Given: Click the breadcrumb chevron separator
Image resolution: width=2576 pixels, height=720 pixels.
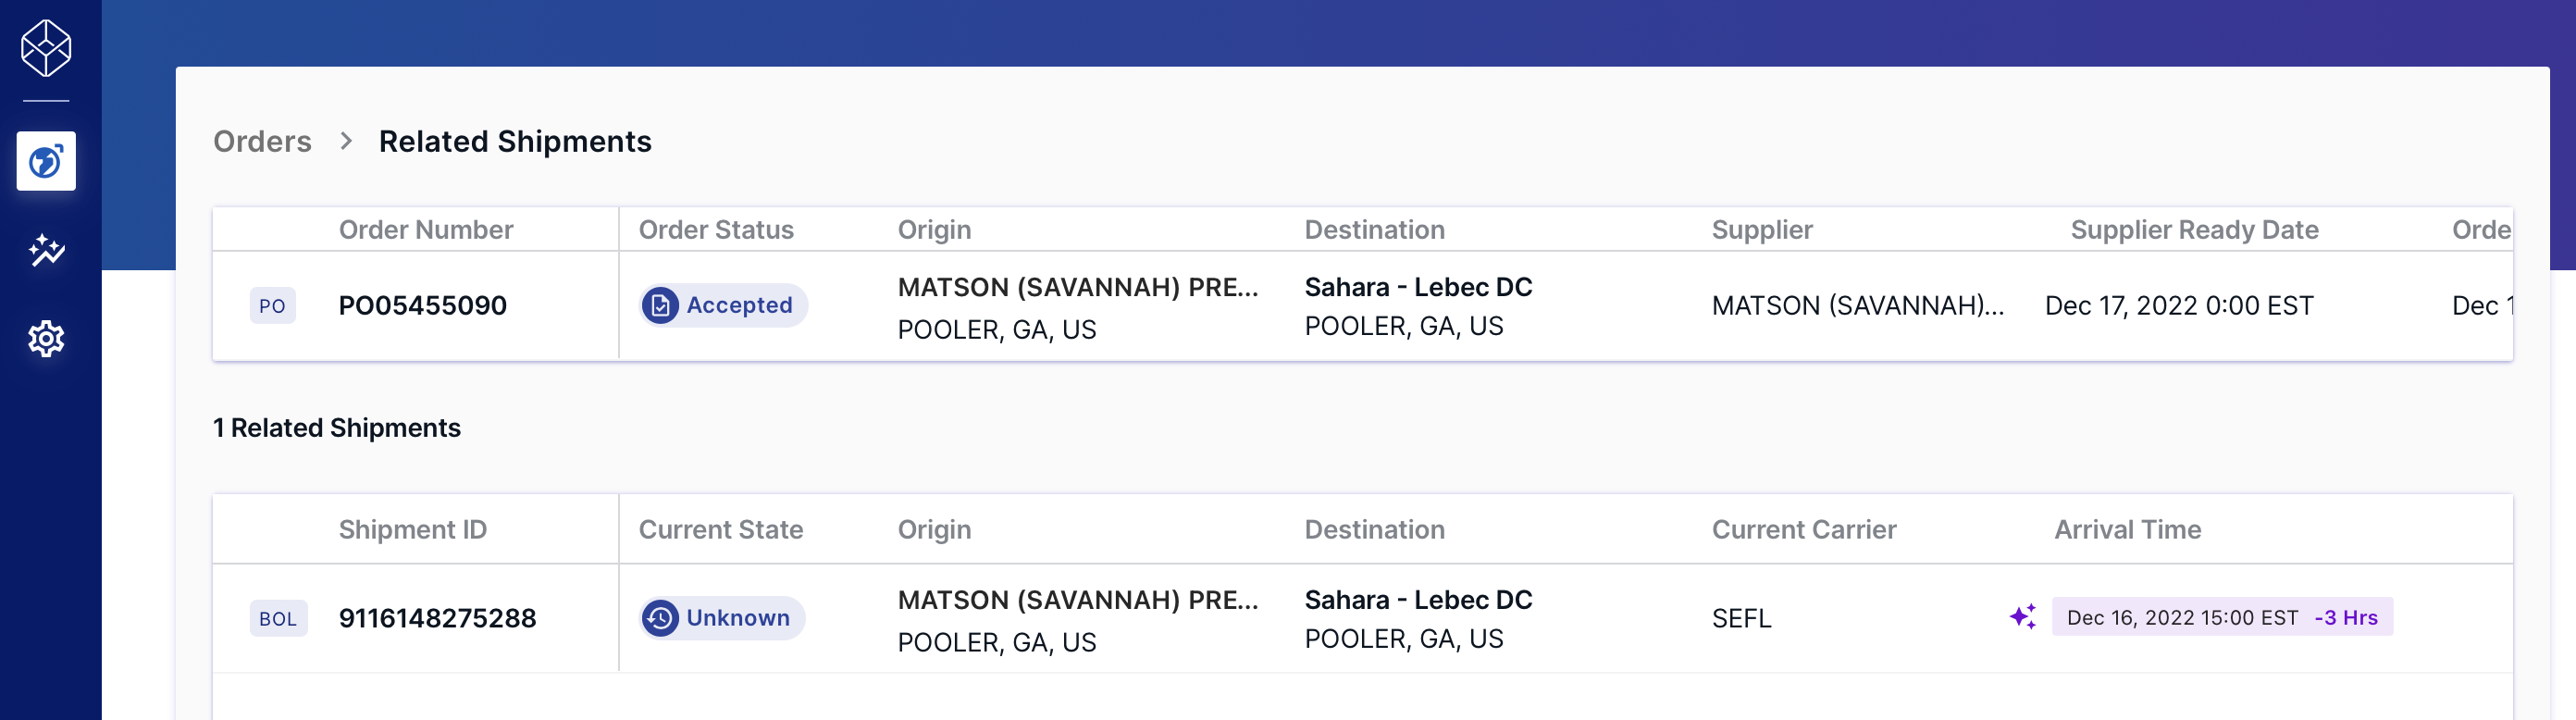Looking at the screenshot, I should point(346,141).
